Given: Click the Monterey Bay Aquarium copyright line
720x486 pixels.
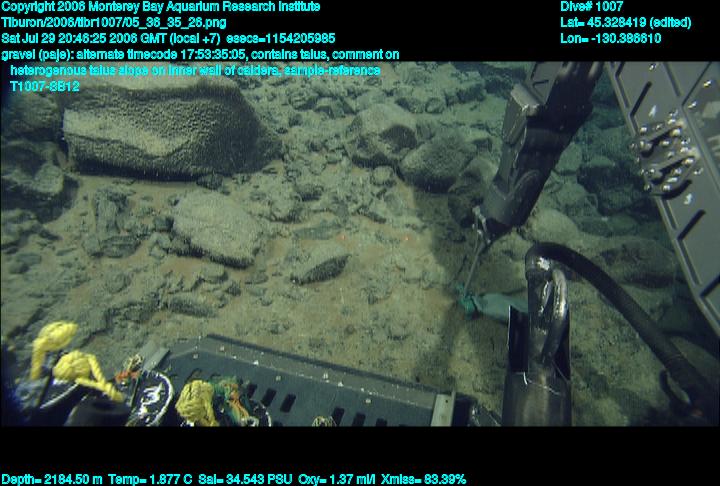Looking at the screenshot, I should click(x=161, y=7).
